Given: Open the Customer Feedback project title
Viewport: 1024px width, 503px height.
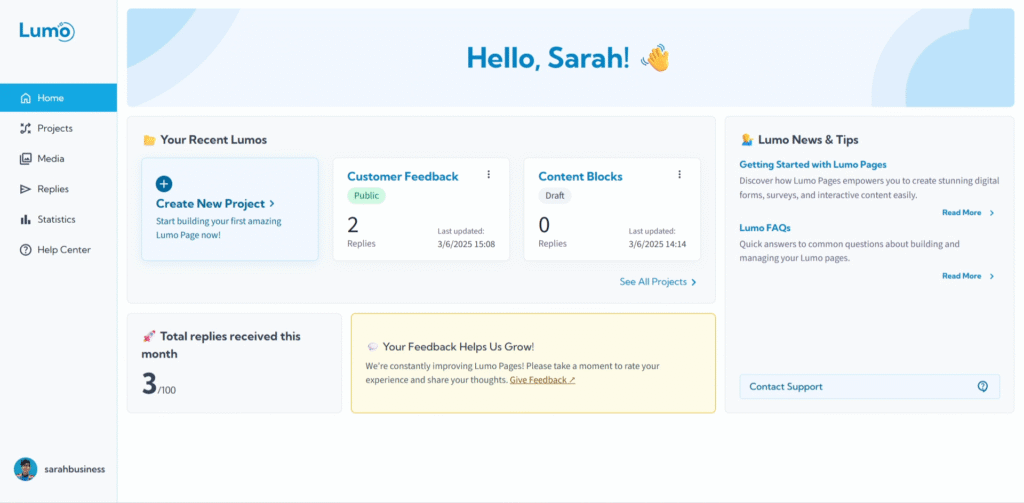Looking at the screenshot, I should 402,176.
